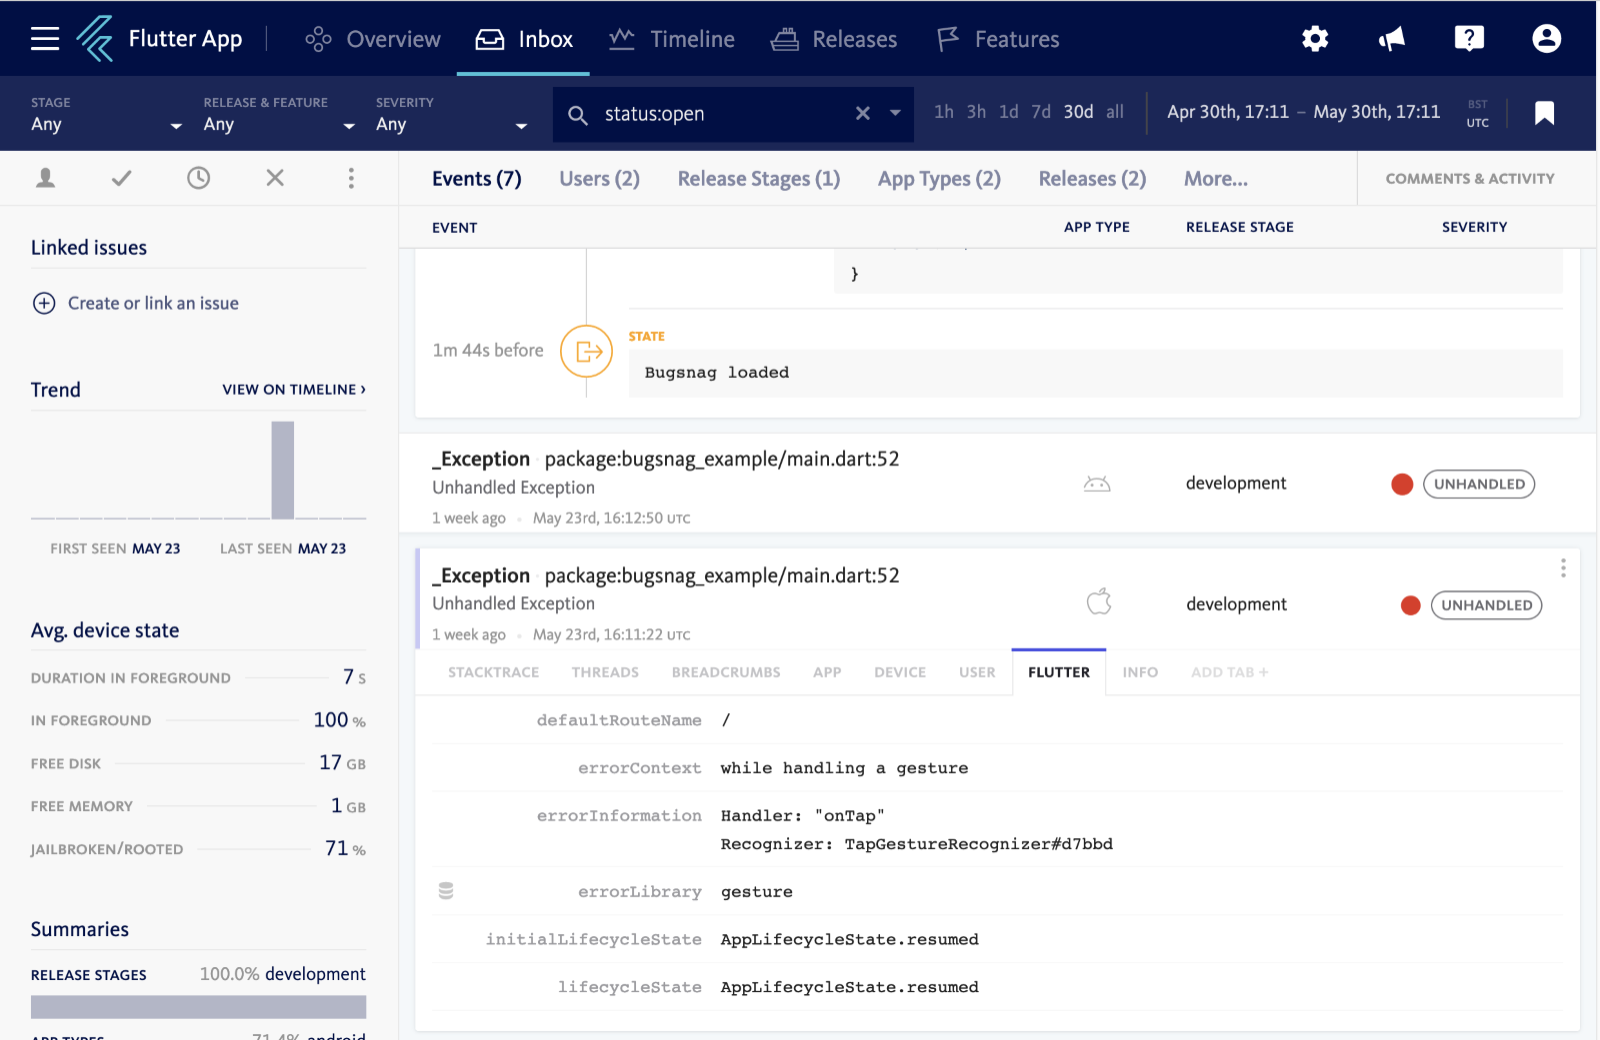Open the Severity filter dropdown
Screen dimensions: 1600x1040
tap(450, 124)
